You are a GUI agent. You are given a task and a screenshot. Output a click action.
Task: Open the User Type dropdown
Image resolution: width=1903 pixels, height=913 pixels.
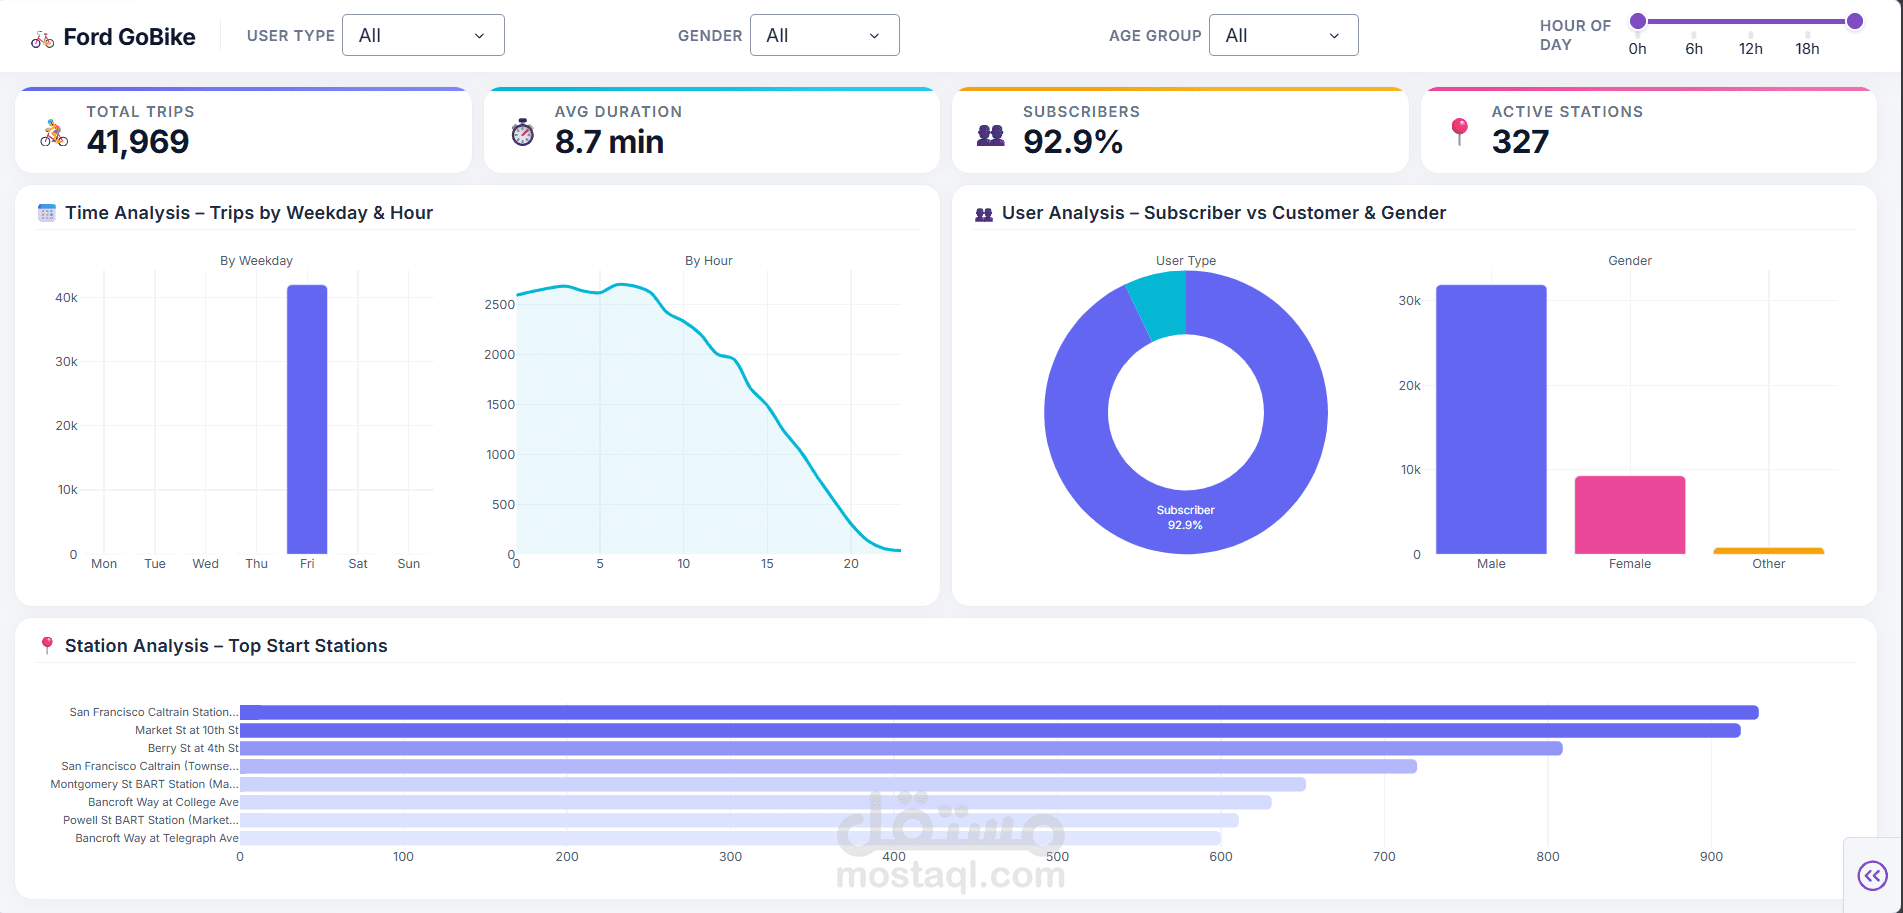tap(423, 34)
